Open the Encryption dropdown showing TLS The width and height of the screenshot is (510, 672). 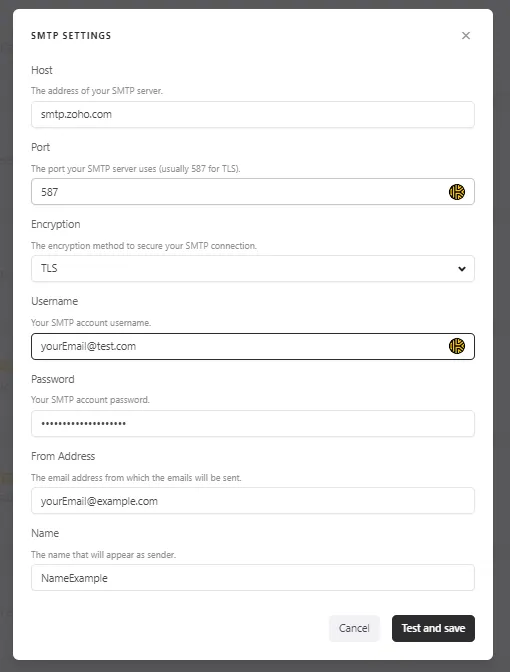(x=253, y=269)
